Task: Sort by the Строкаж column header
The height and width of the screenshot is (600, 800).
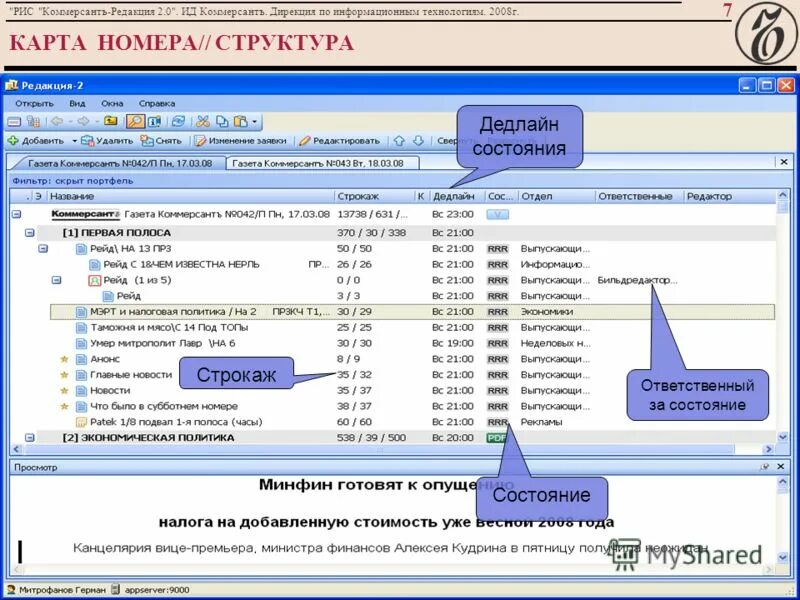Action: pos(375,196)
